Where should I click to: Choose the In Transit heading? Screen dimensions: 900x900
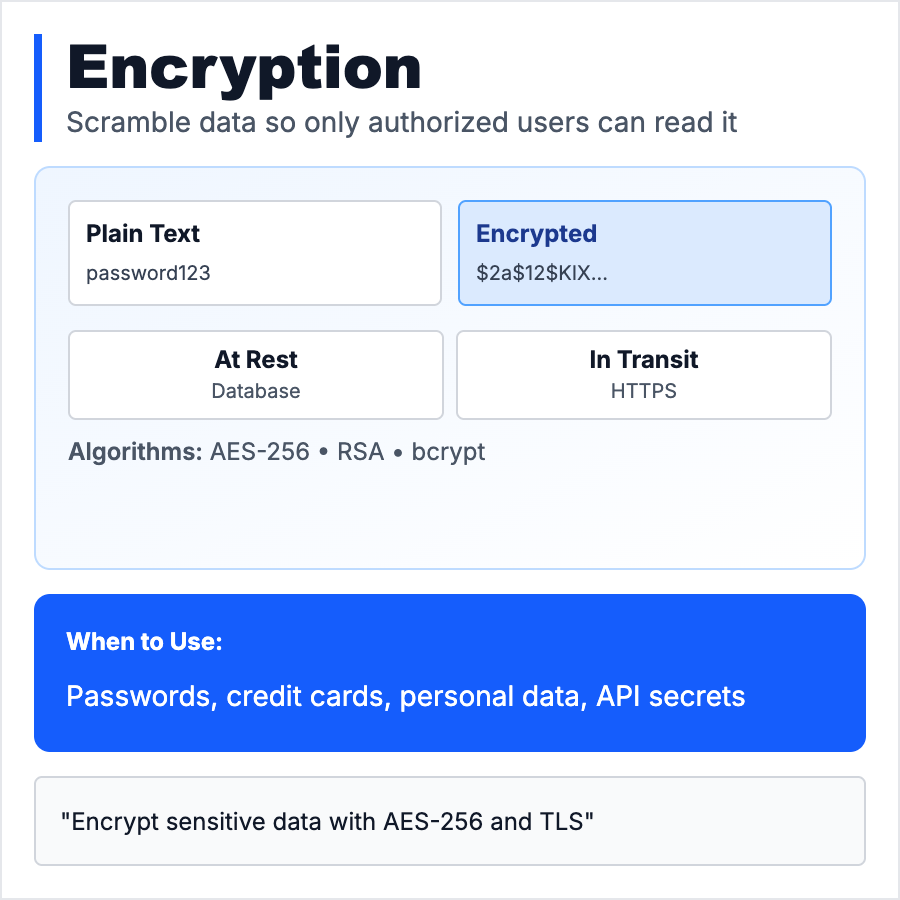point(643,360)
